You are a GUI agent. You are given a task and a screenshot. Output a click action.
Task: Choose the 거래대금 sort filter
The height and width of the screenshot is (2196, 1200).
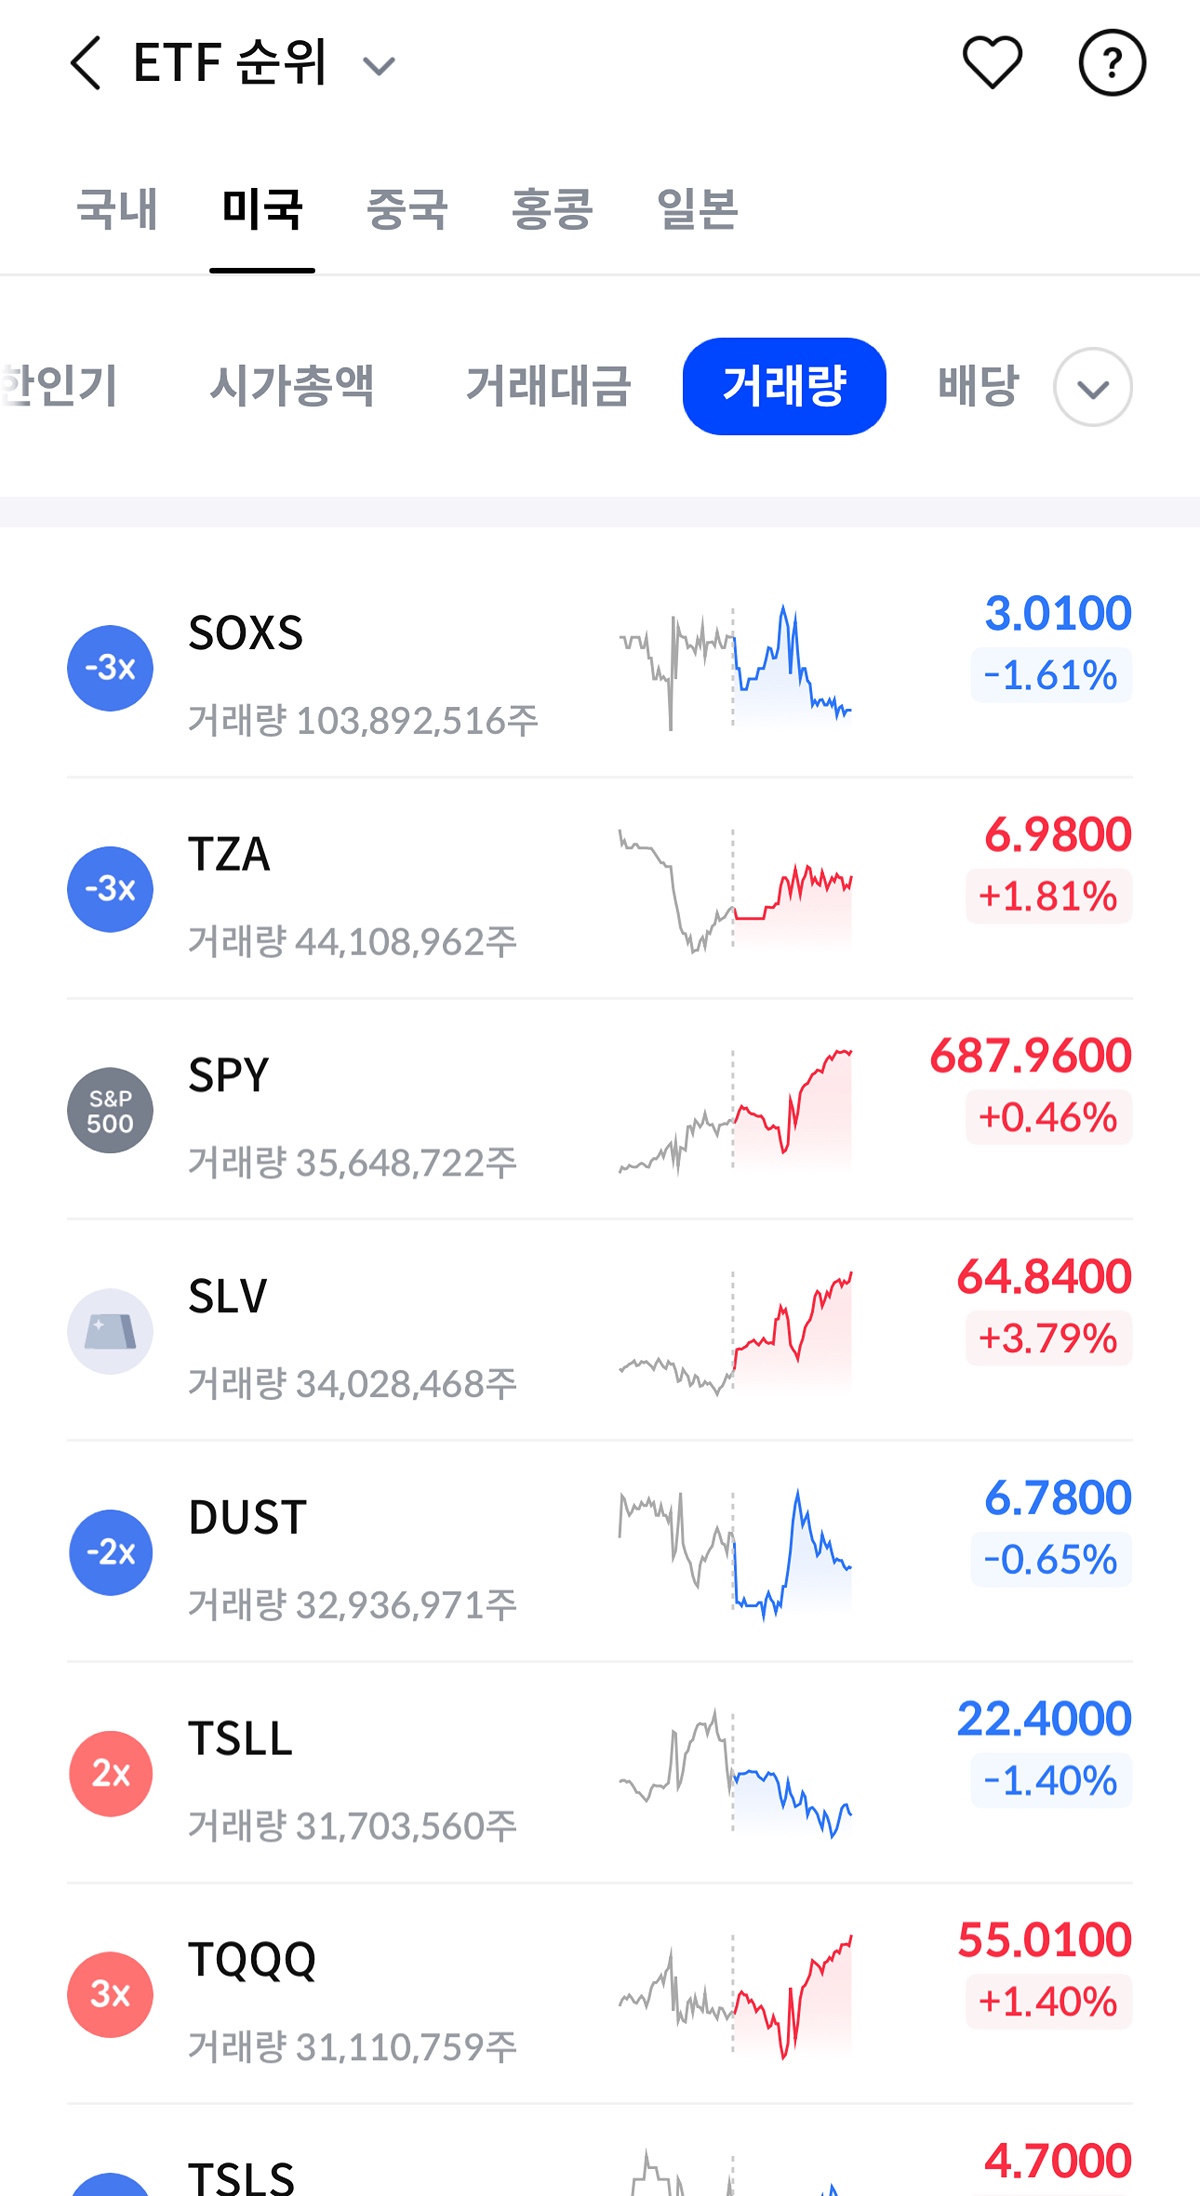click(x=548, y=386)
